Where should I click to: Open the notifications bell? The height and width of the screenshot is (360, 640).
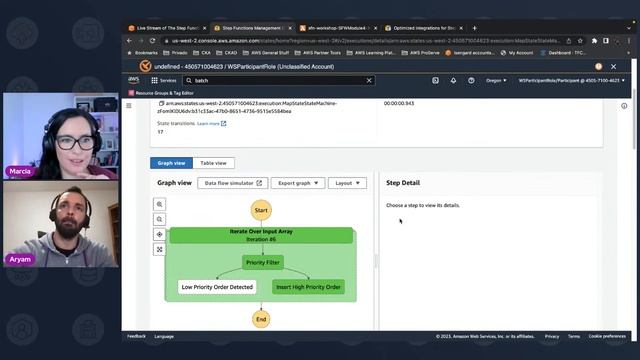453,80
